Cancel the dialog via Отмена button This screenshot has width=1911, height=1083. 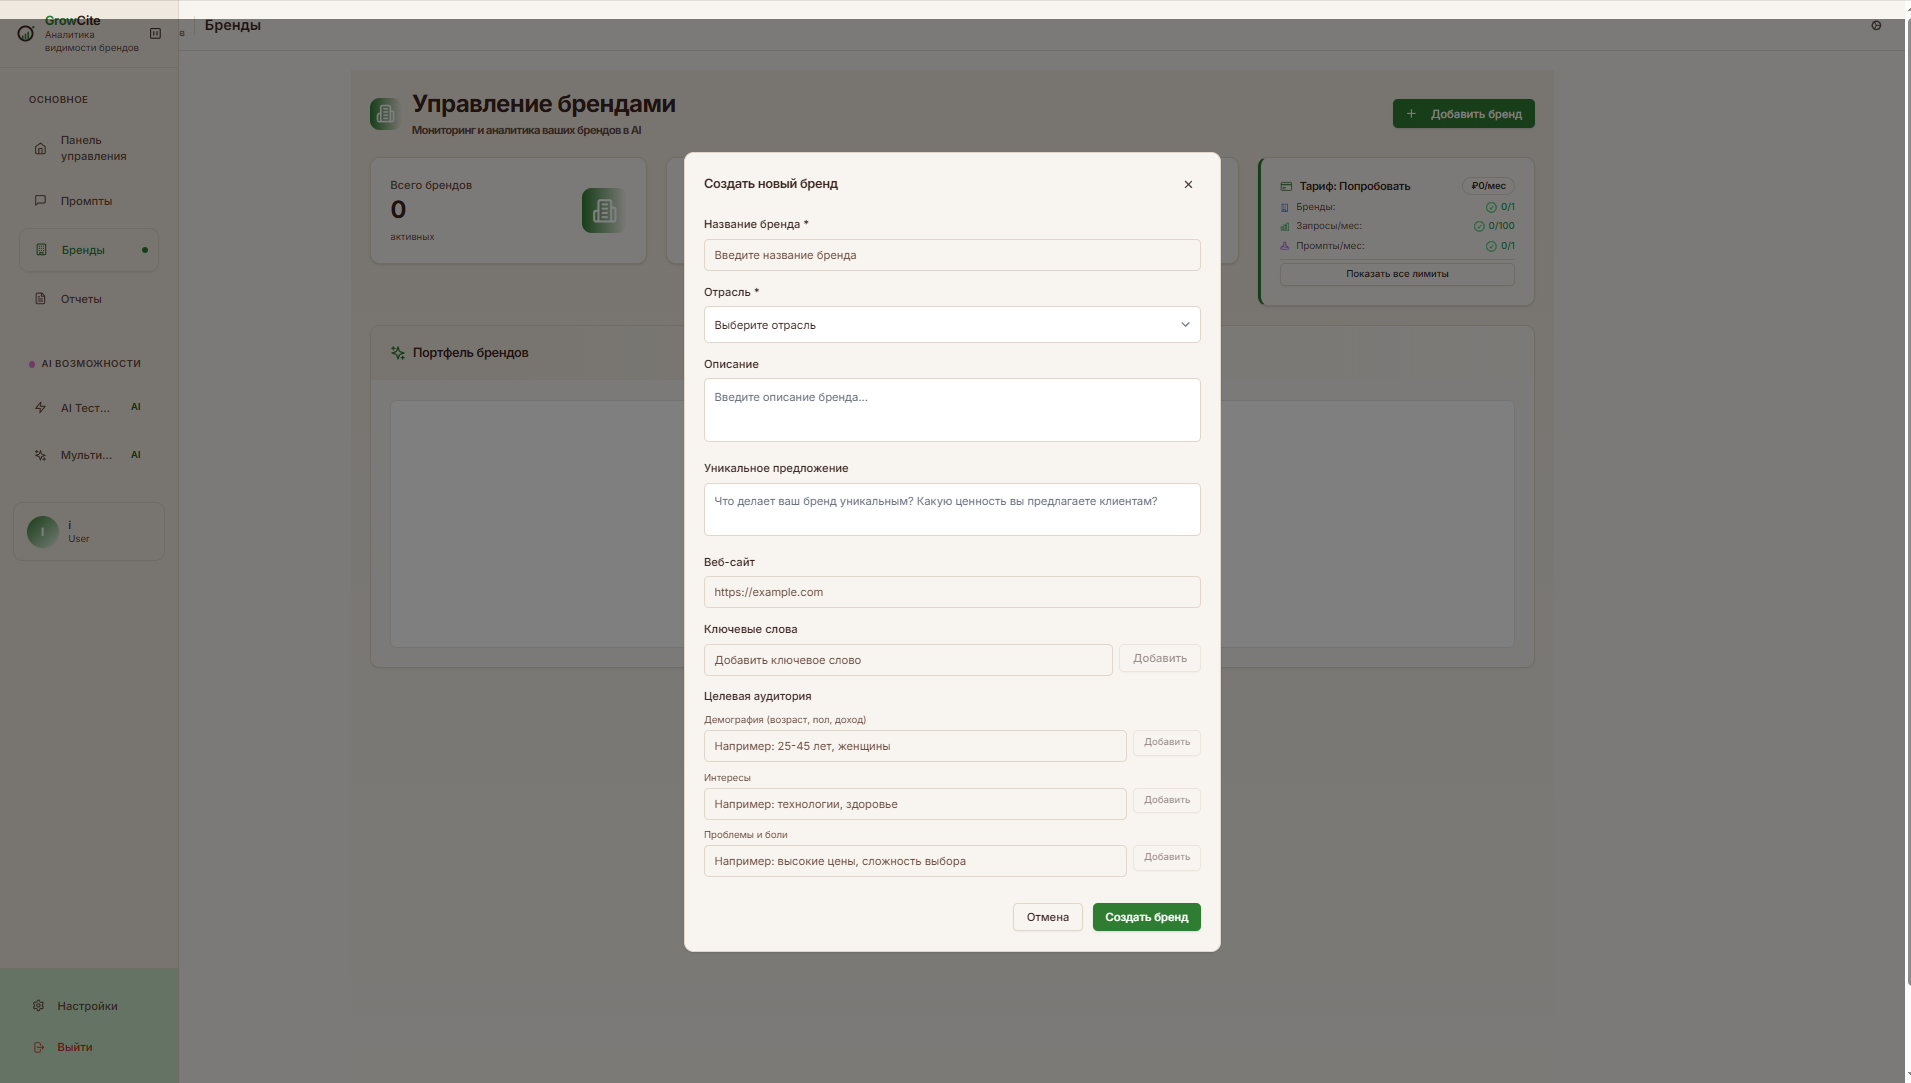pyautogui.click(x=1047, y=917)
